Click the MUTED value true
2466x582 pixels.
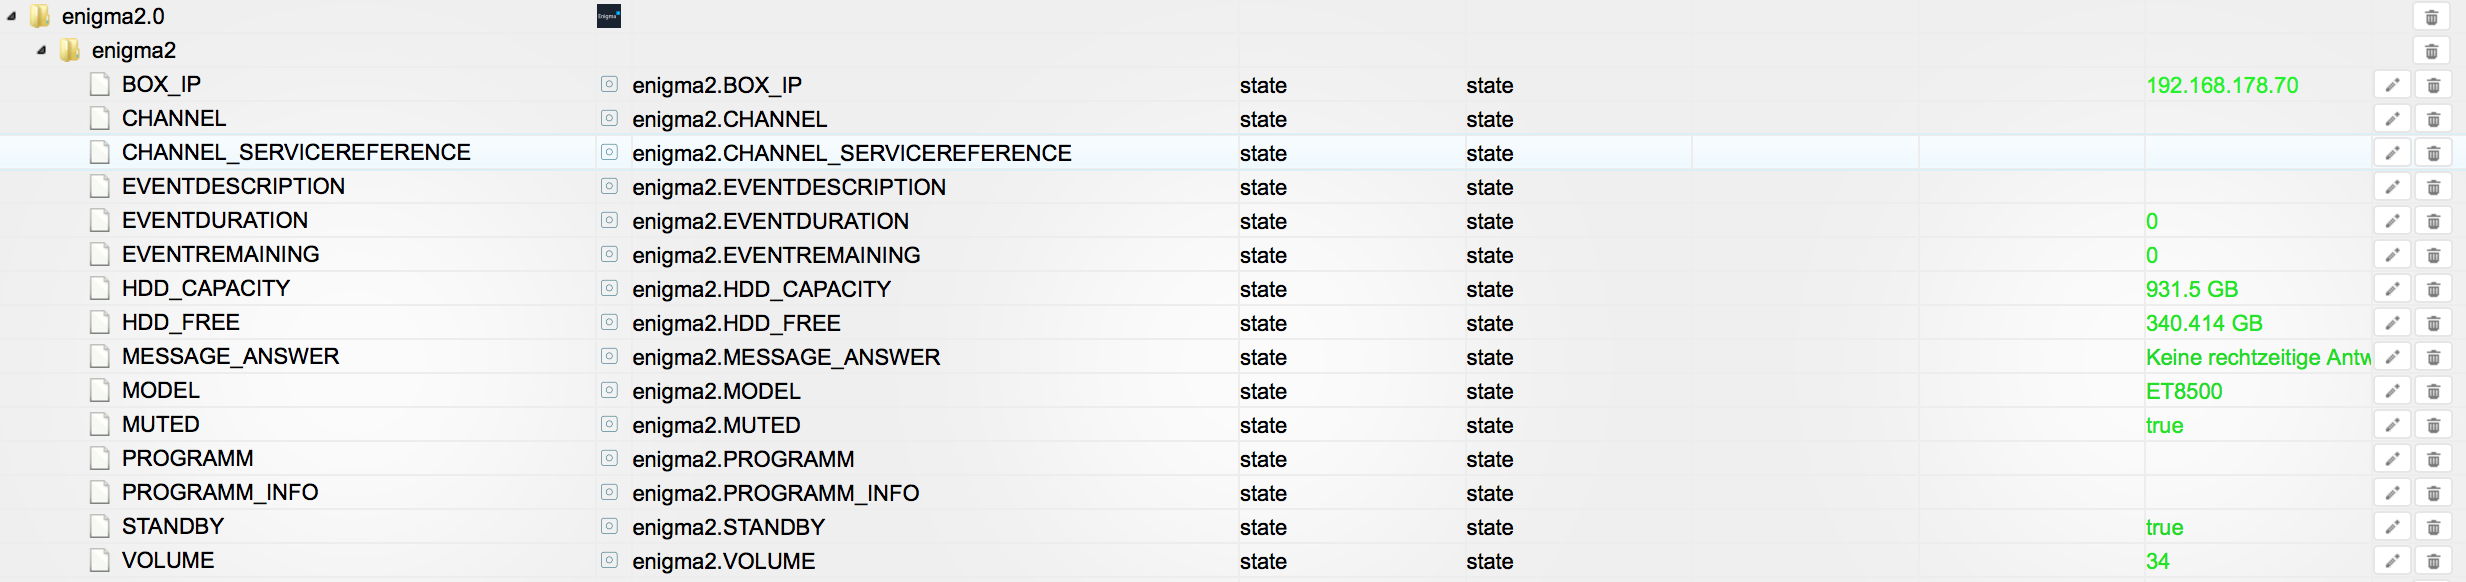[x=2164, y=425]
